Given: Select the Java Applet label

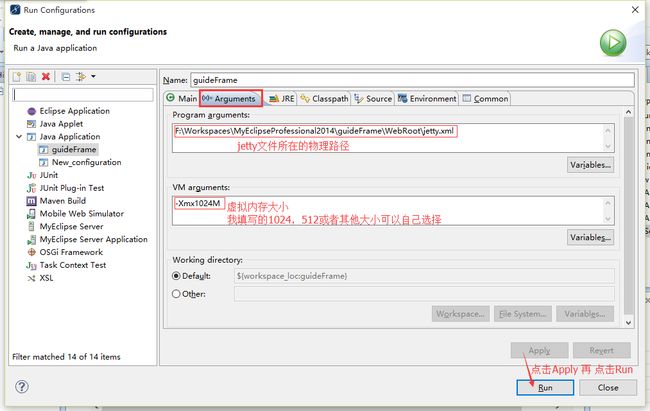Looking at the screenshot, I should pos(61,124).
